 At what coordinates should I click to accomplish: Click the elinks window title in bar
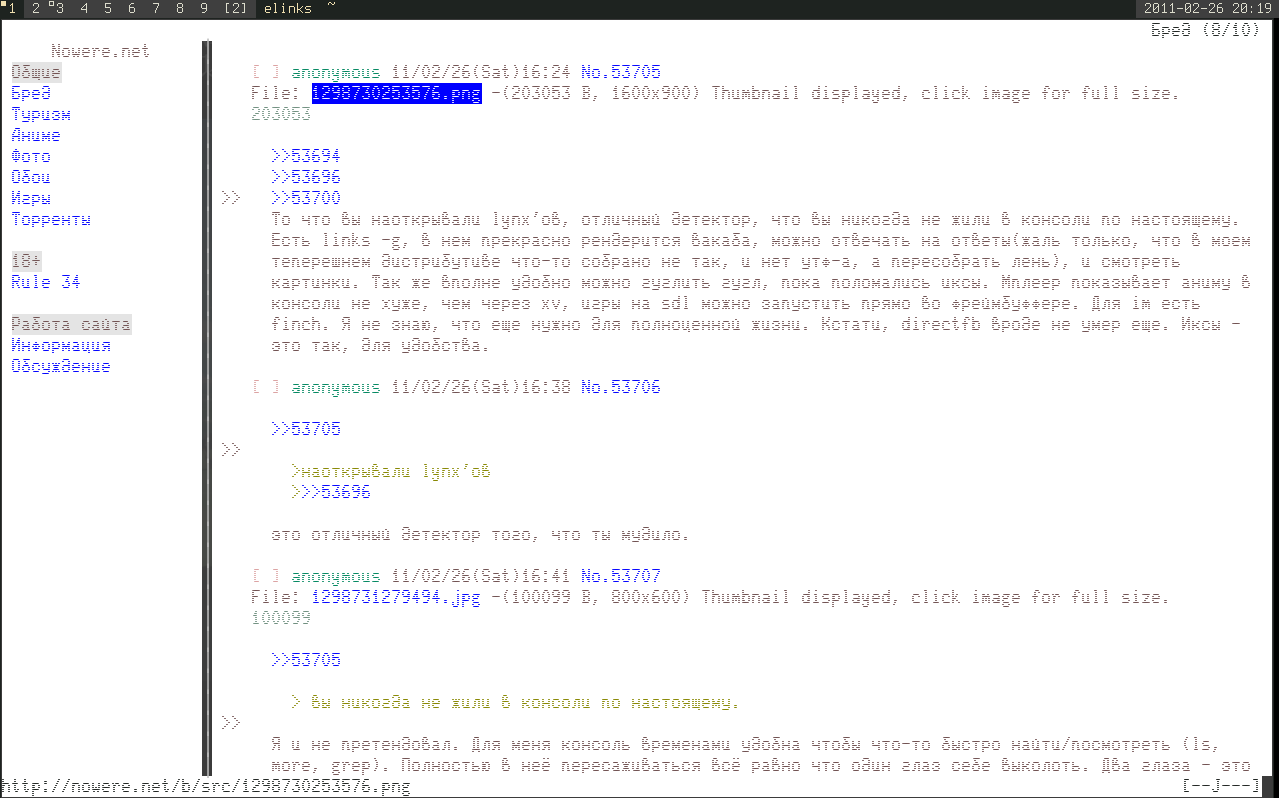tap(286, 8)
